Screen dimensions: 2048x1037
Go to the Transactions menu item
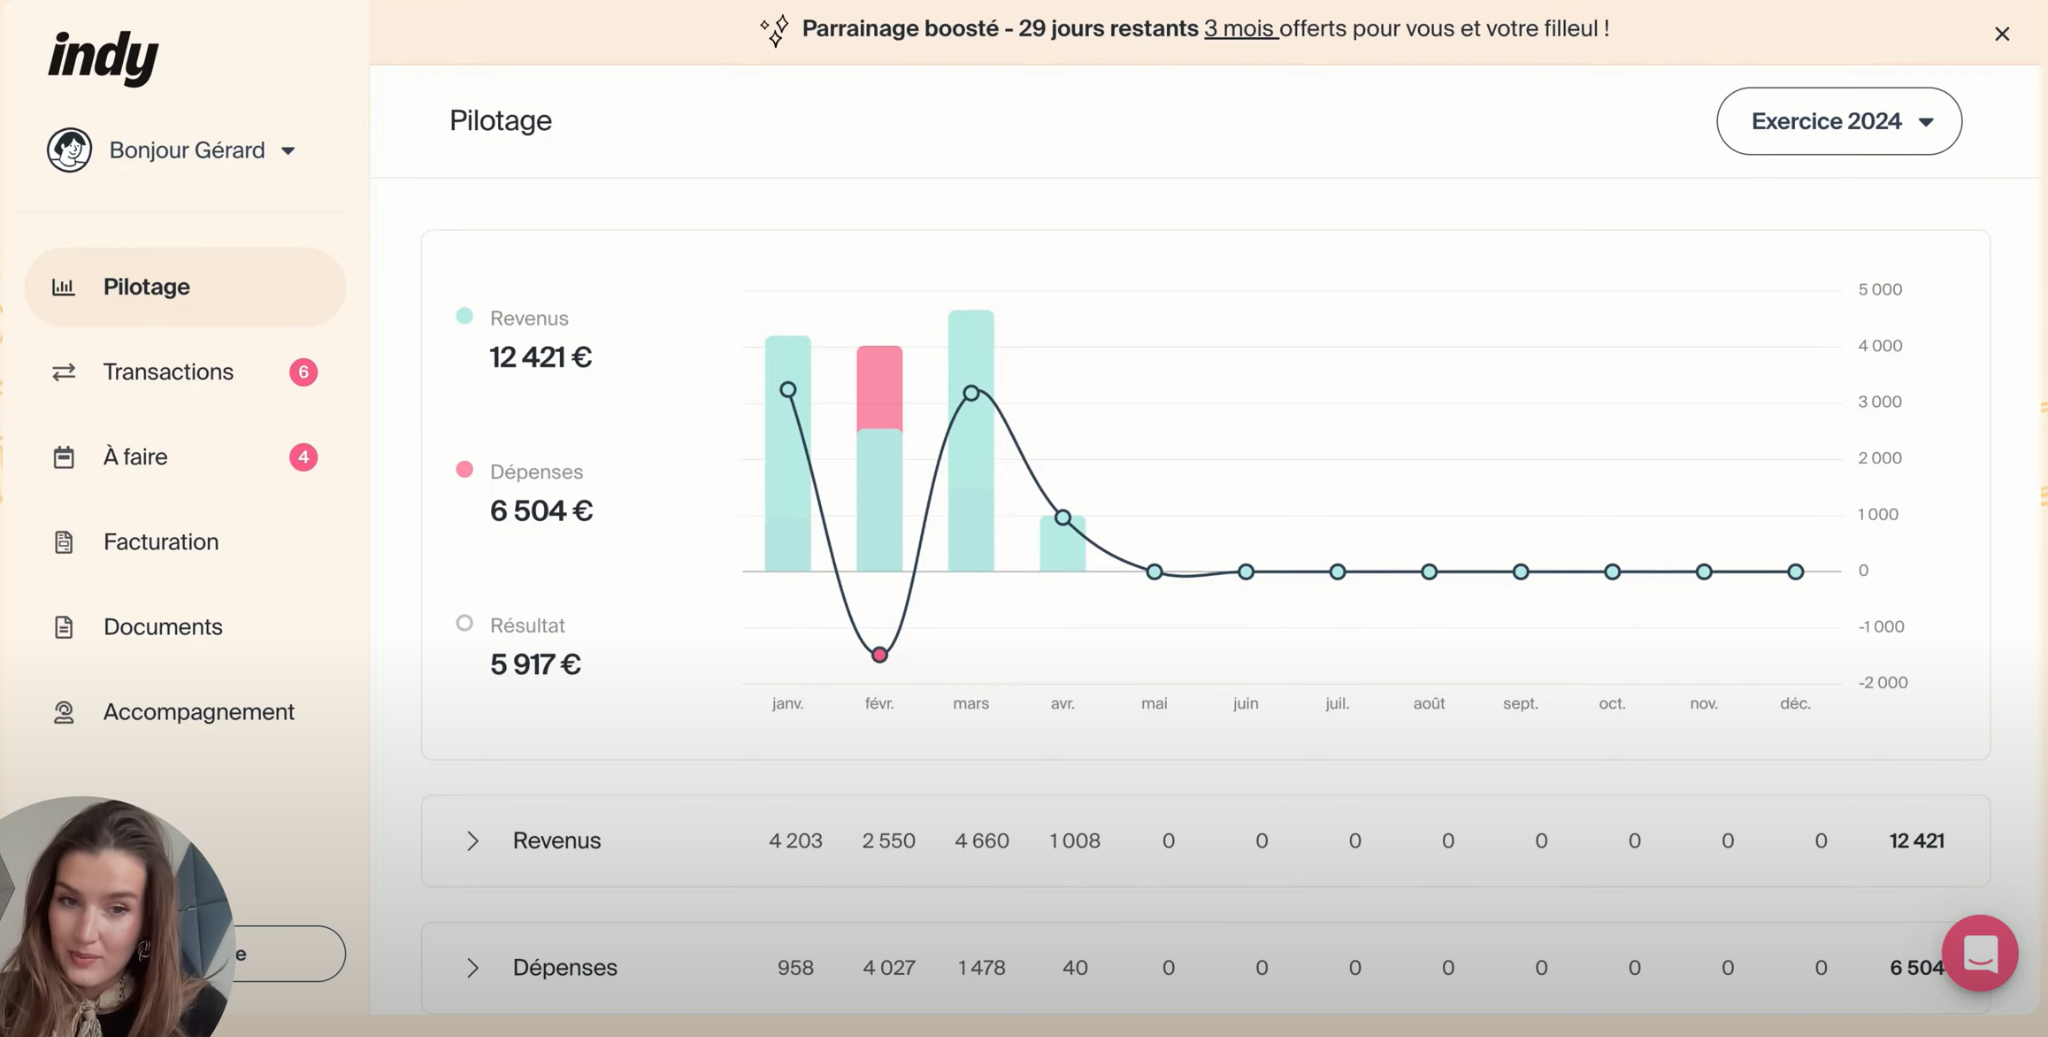pyautogui.click(x=168, y=372)
